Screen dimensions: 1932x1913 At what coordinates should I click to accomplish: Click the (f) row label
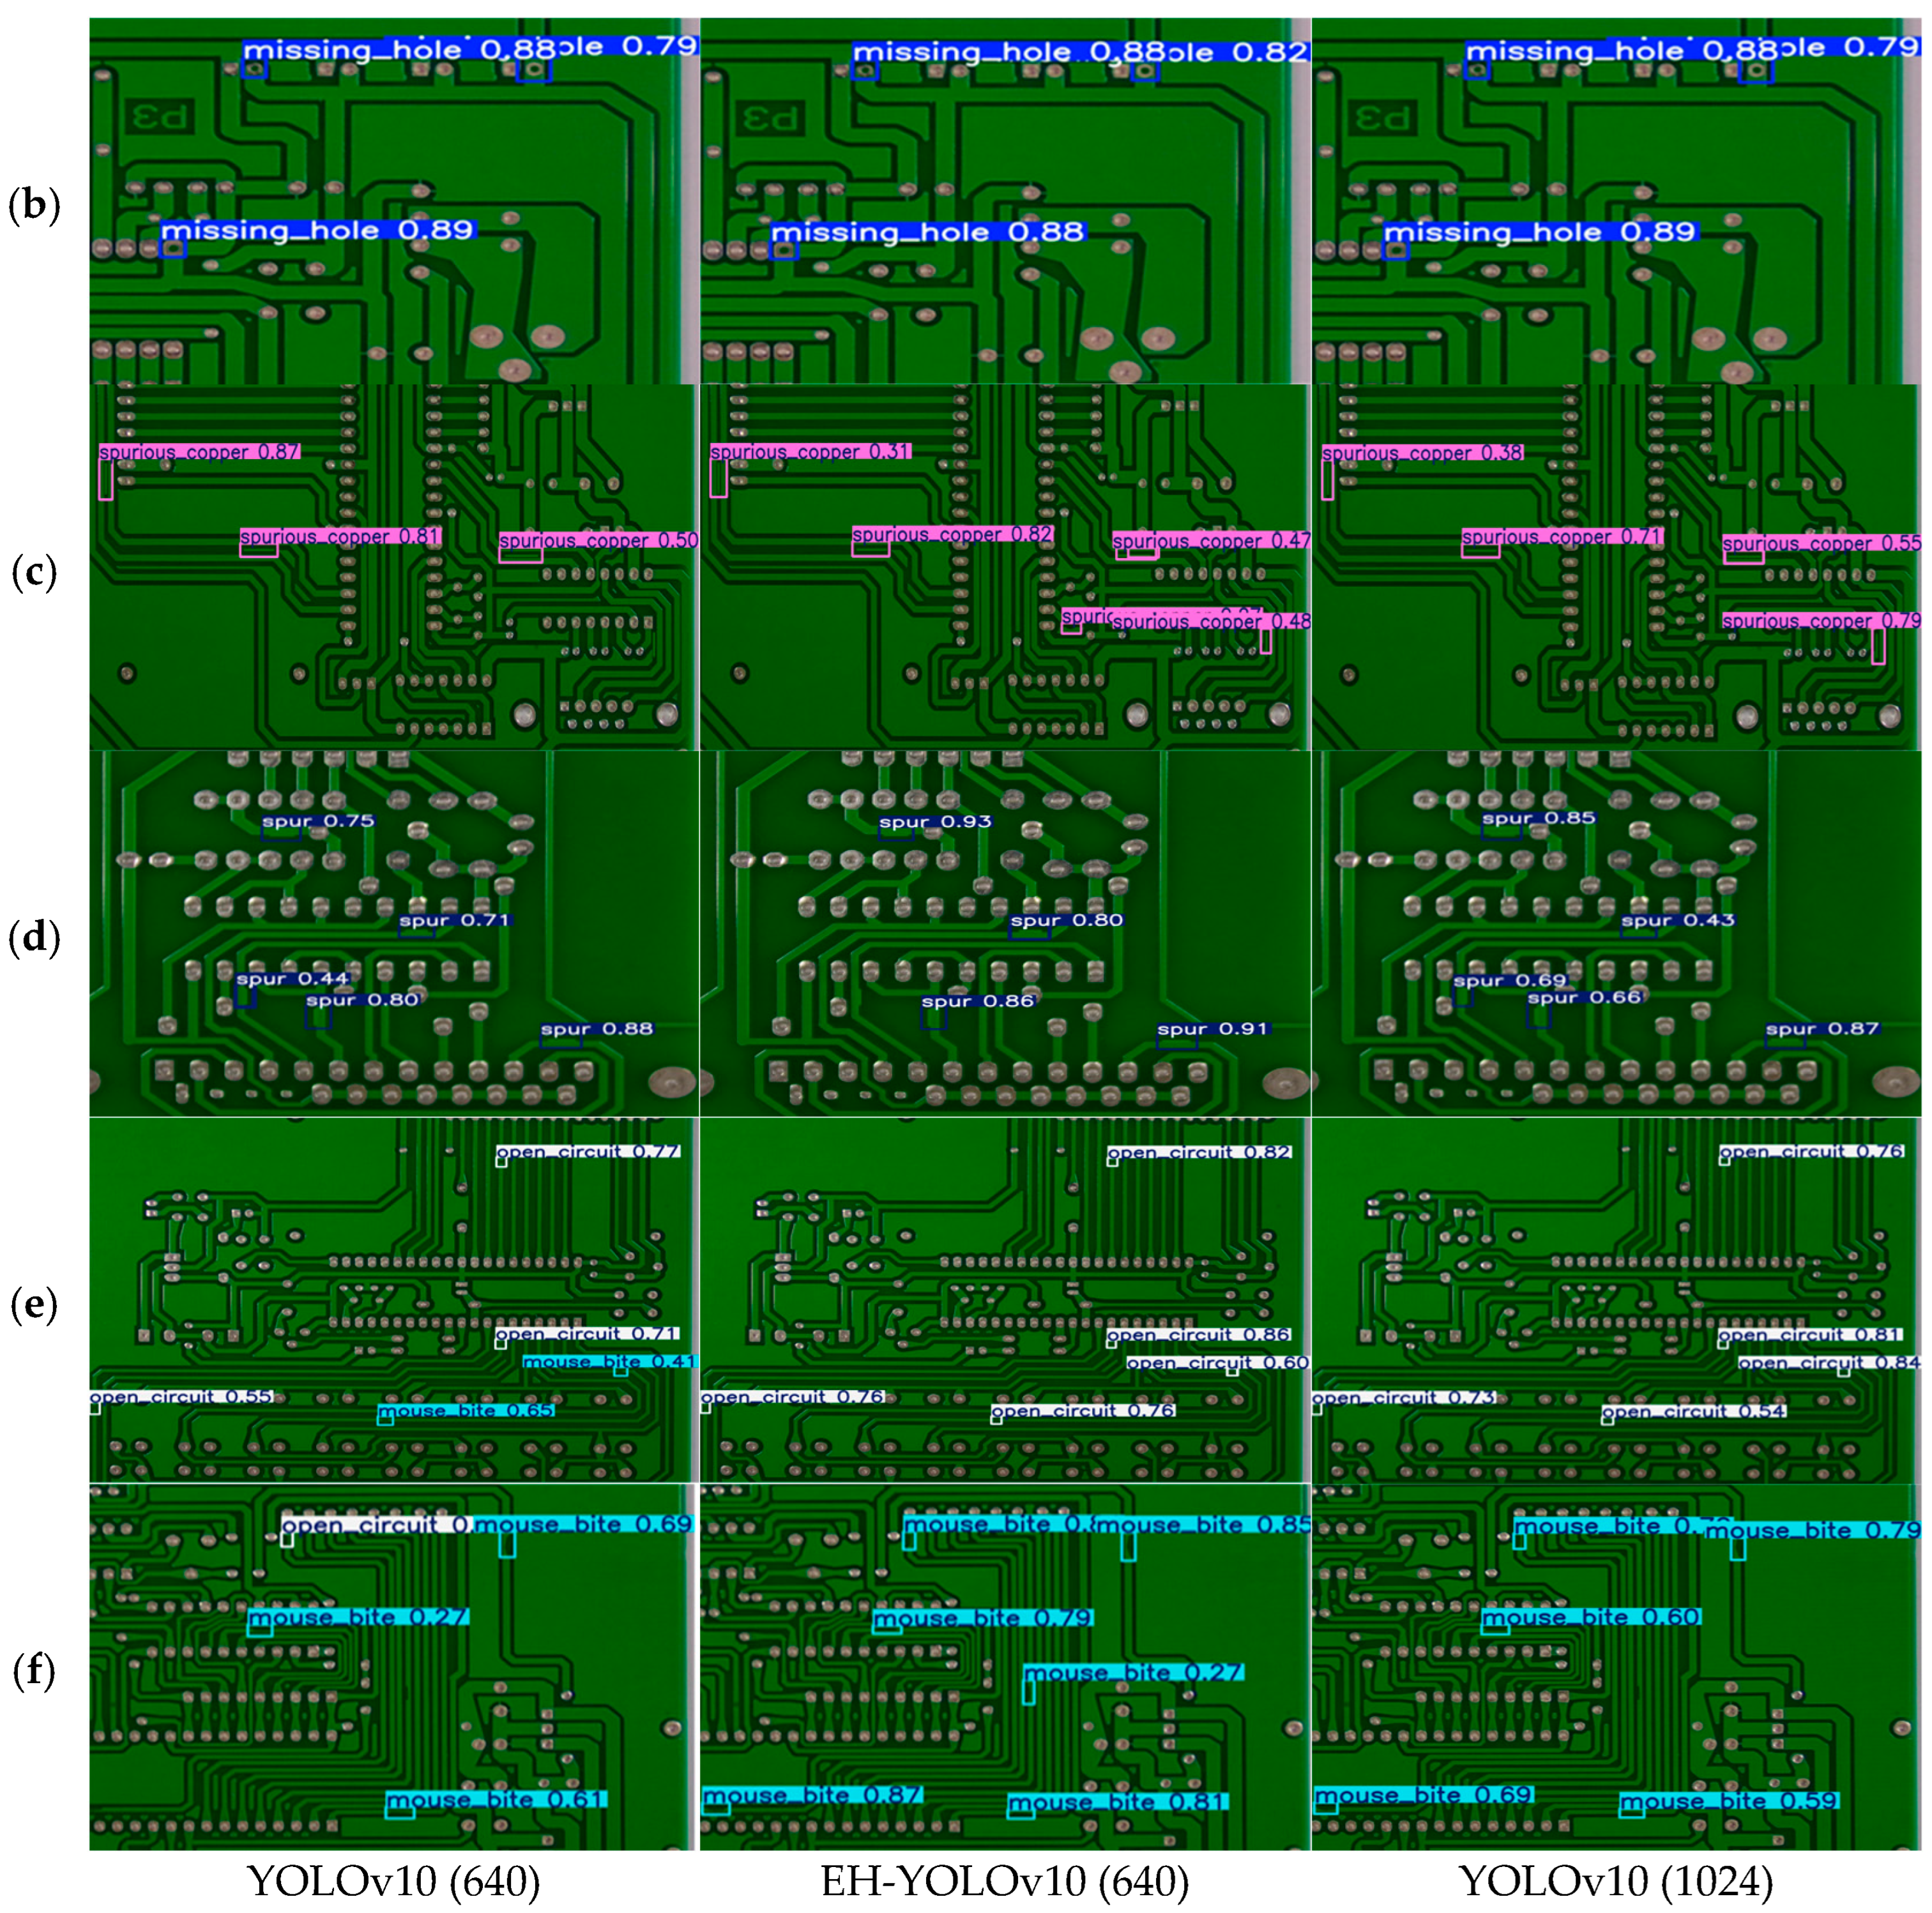[35, 1671]
